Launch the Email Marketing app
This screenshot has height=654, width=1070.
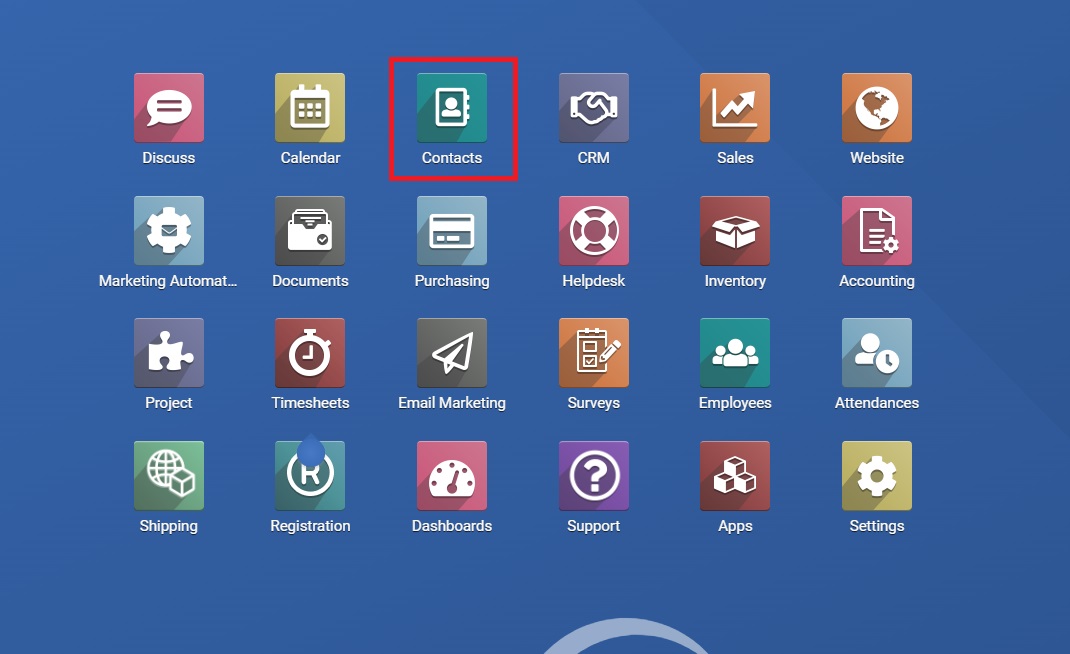[x=452, y=353]
